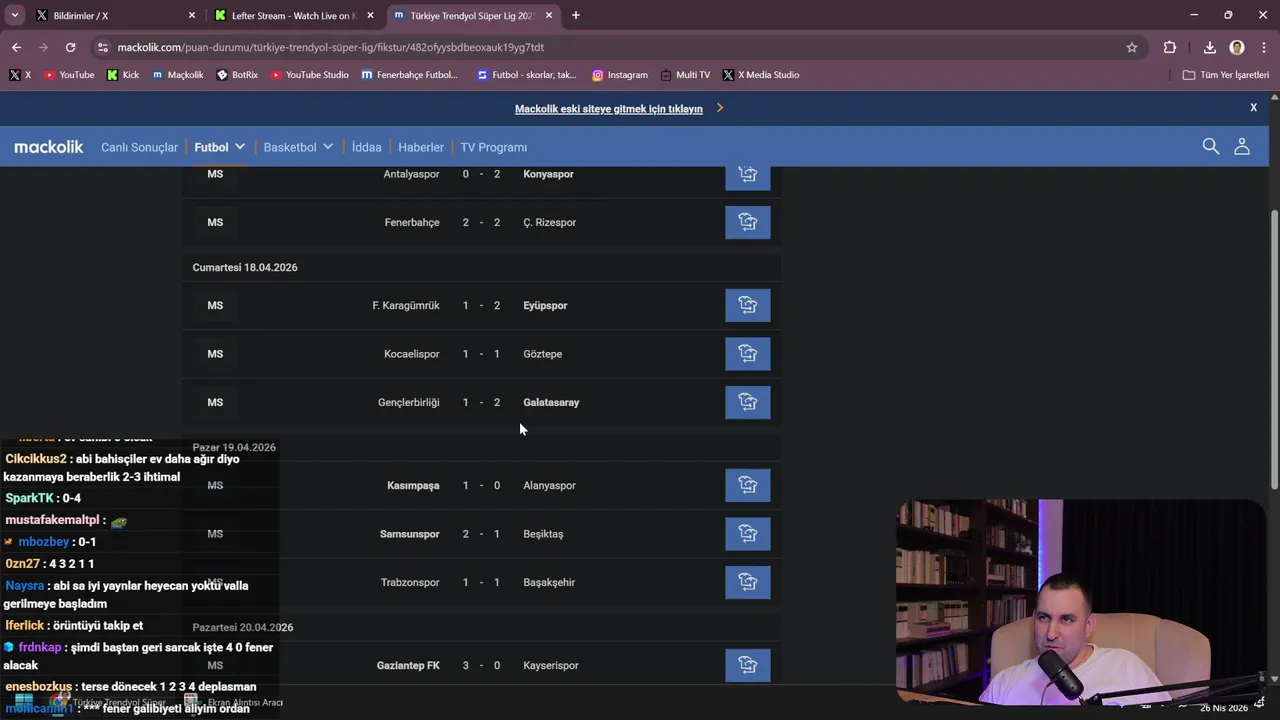This screenshot has height=720, width=1280.
Task: Open the Haberler menu item
Action: click(421, 147)
